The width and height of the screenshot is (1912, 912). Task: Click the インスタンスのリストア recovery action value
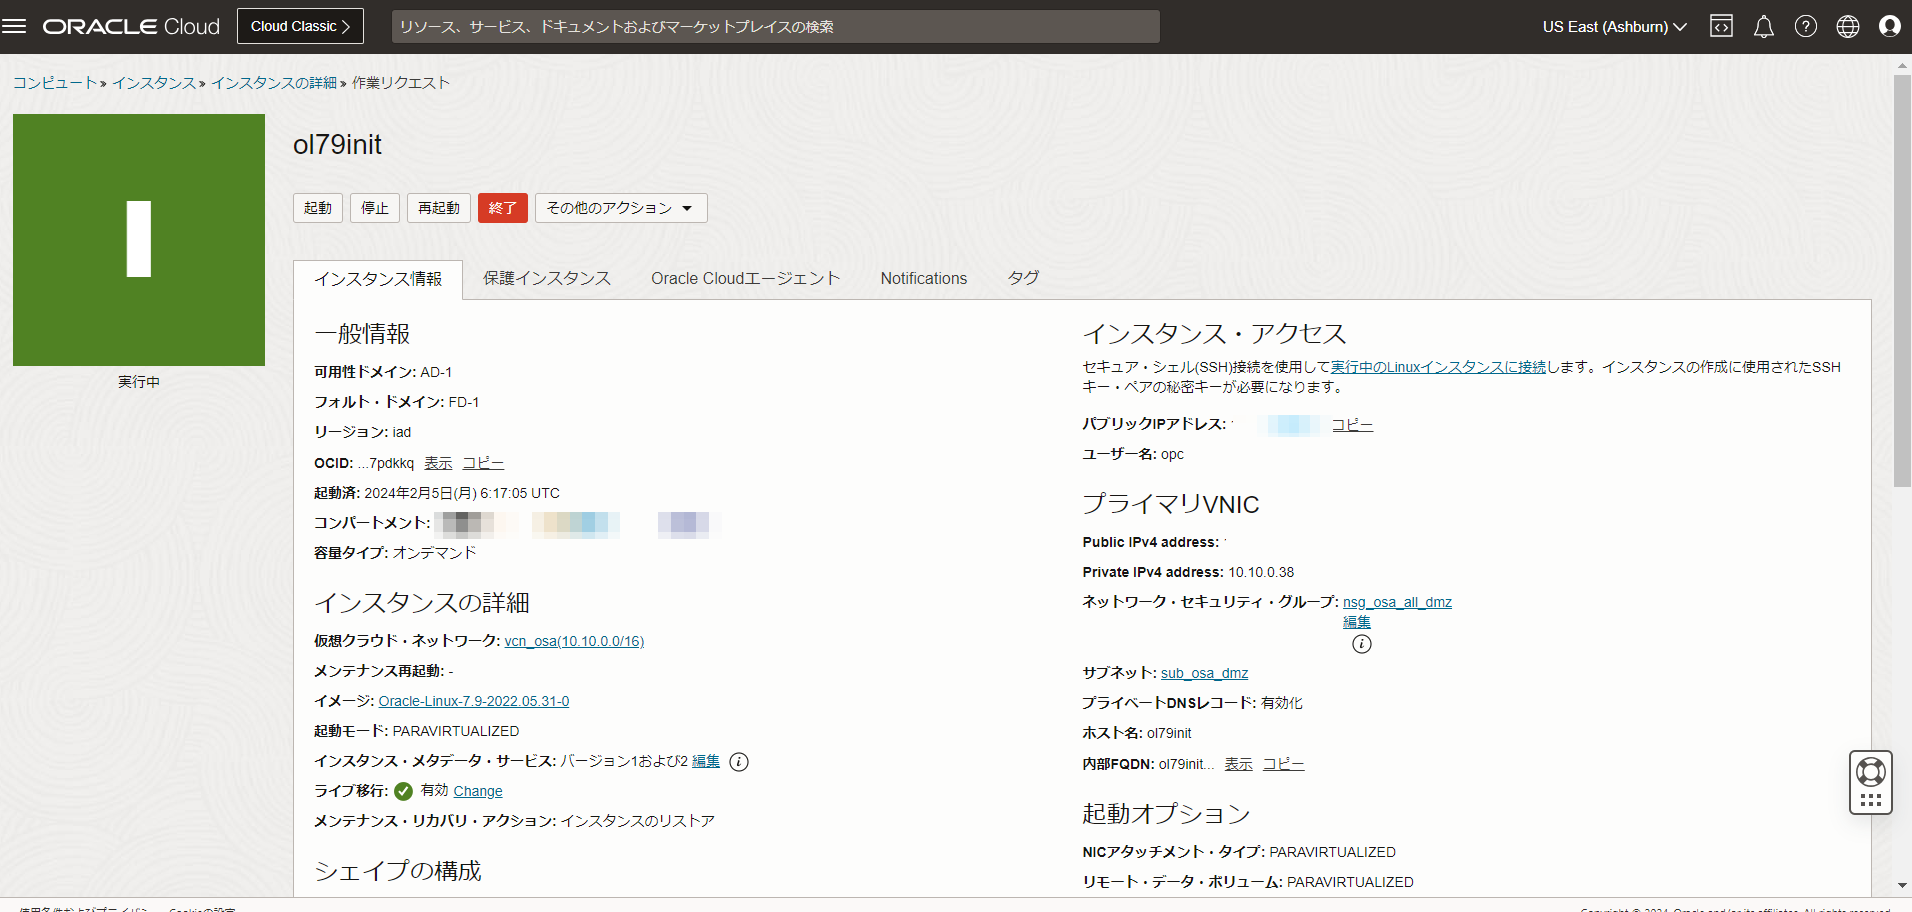[x=638, y=821]
